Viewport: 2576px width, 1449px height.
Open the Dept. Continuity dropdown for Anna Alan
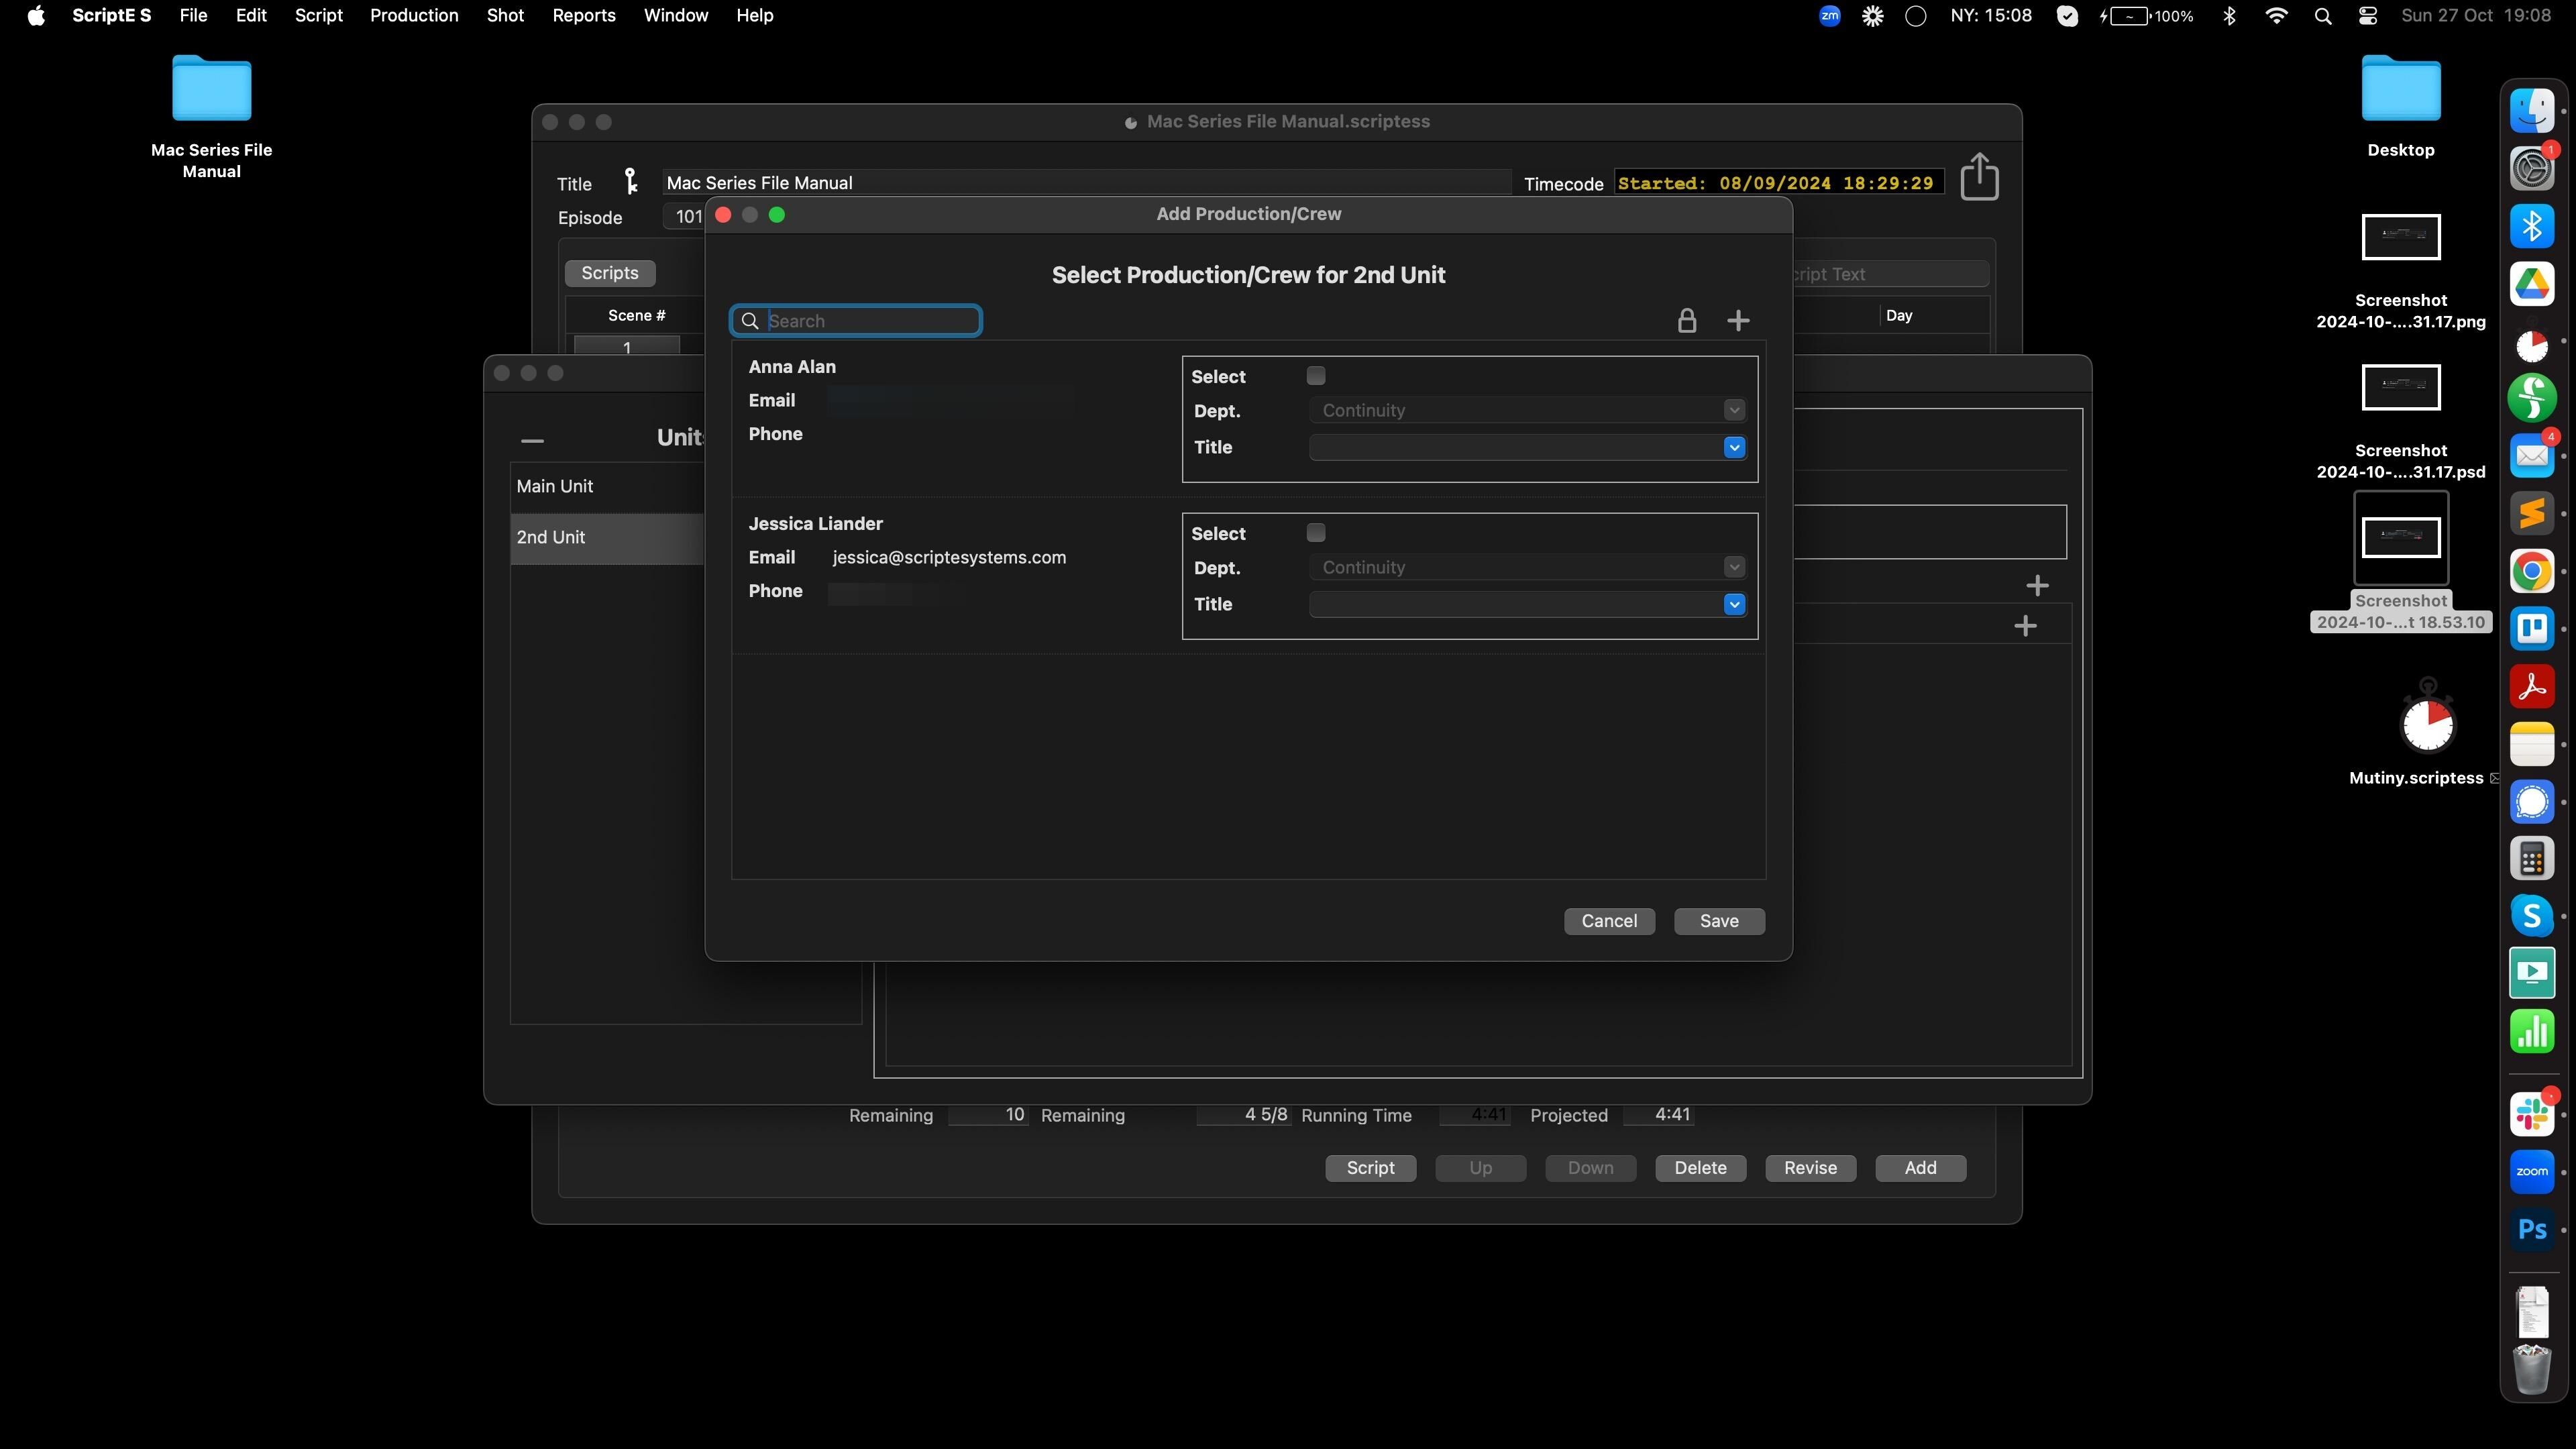click(x=1734, y=410)
